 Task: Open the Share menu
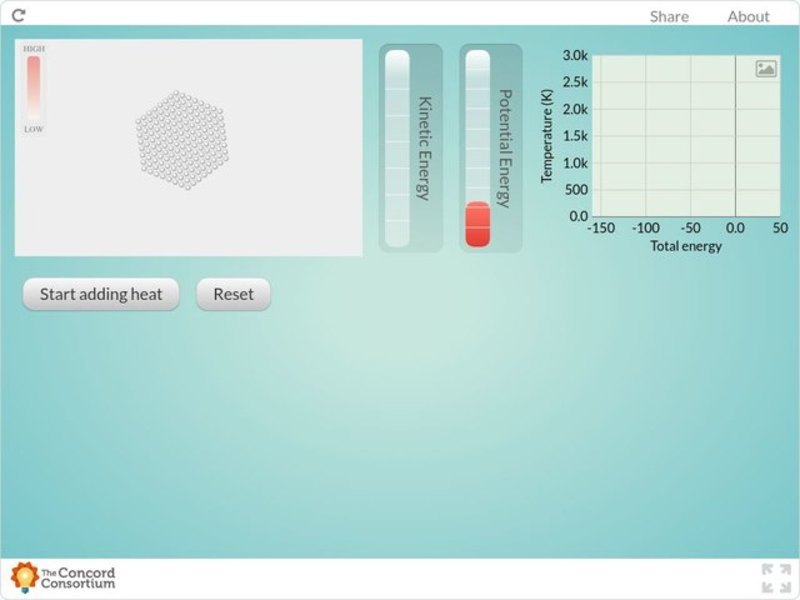pyautogui.click(x=668, y=16)
